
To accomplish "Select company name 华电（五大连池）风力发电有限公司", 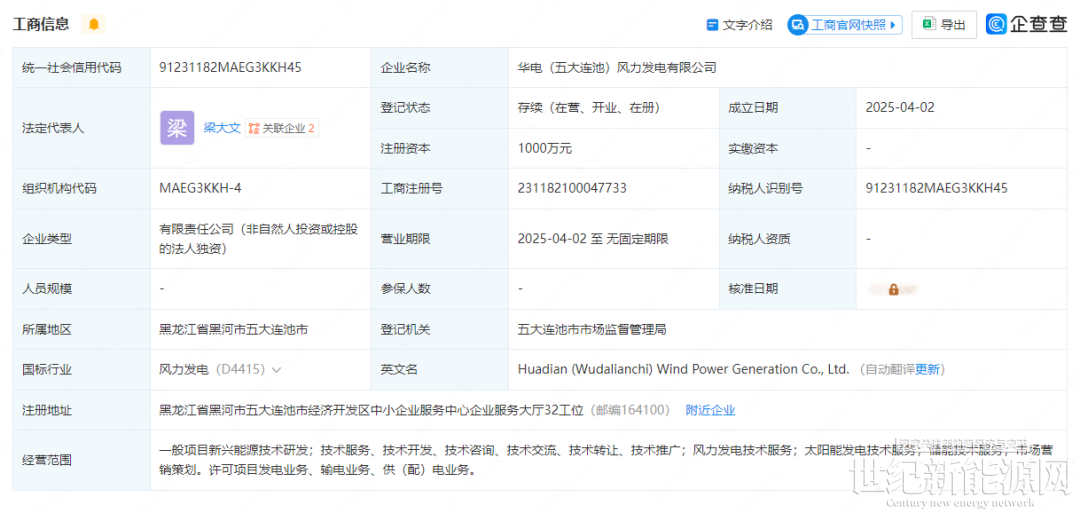I will (x=617, y=67).
